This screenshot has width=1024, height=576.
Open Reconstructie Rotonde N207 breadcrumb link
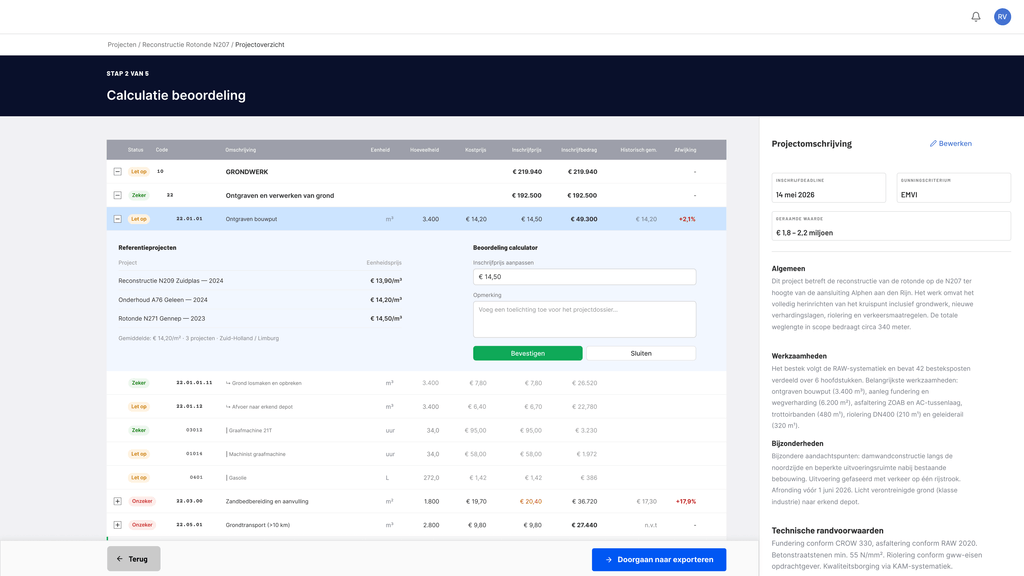tap(185, 44)
